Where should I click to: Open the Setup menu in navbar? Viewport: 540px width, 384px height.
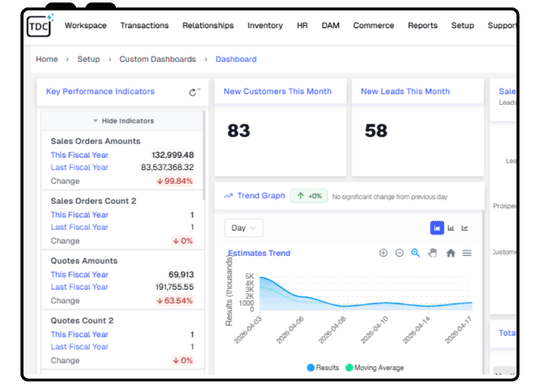[x=463, y=25]
